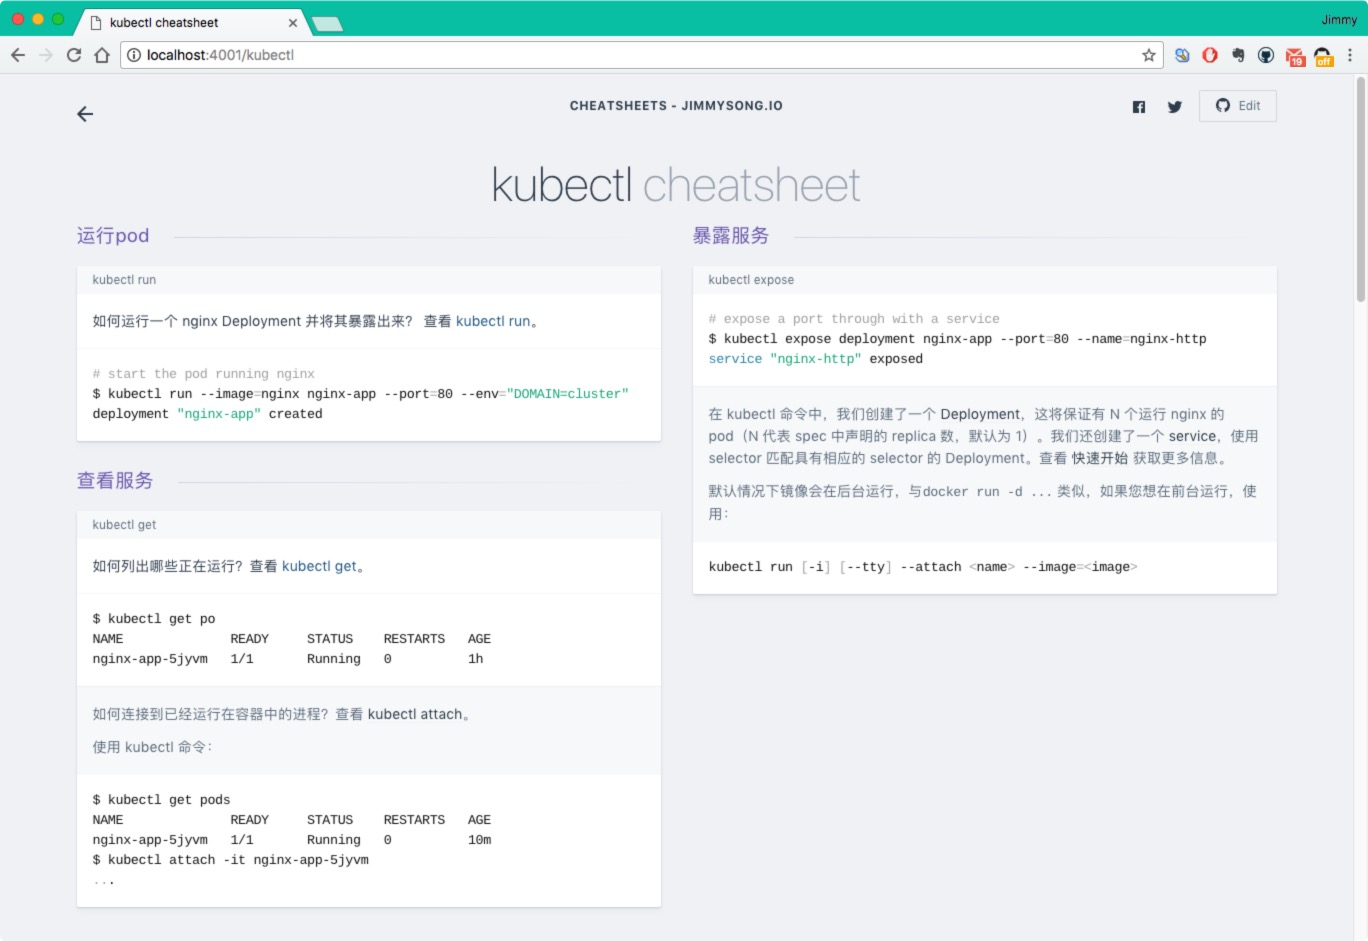
Task: Click the page's back arrow near the header
Action: click(85, 114)
